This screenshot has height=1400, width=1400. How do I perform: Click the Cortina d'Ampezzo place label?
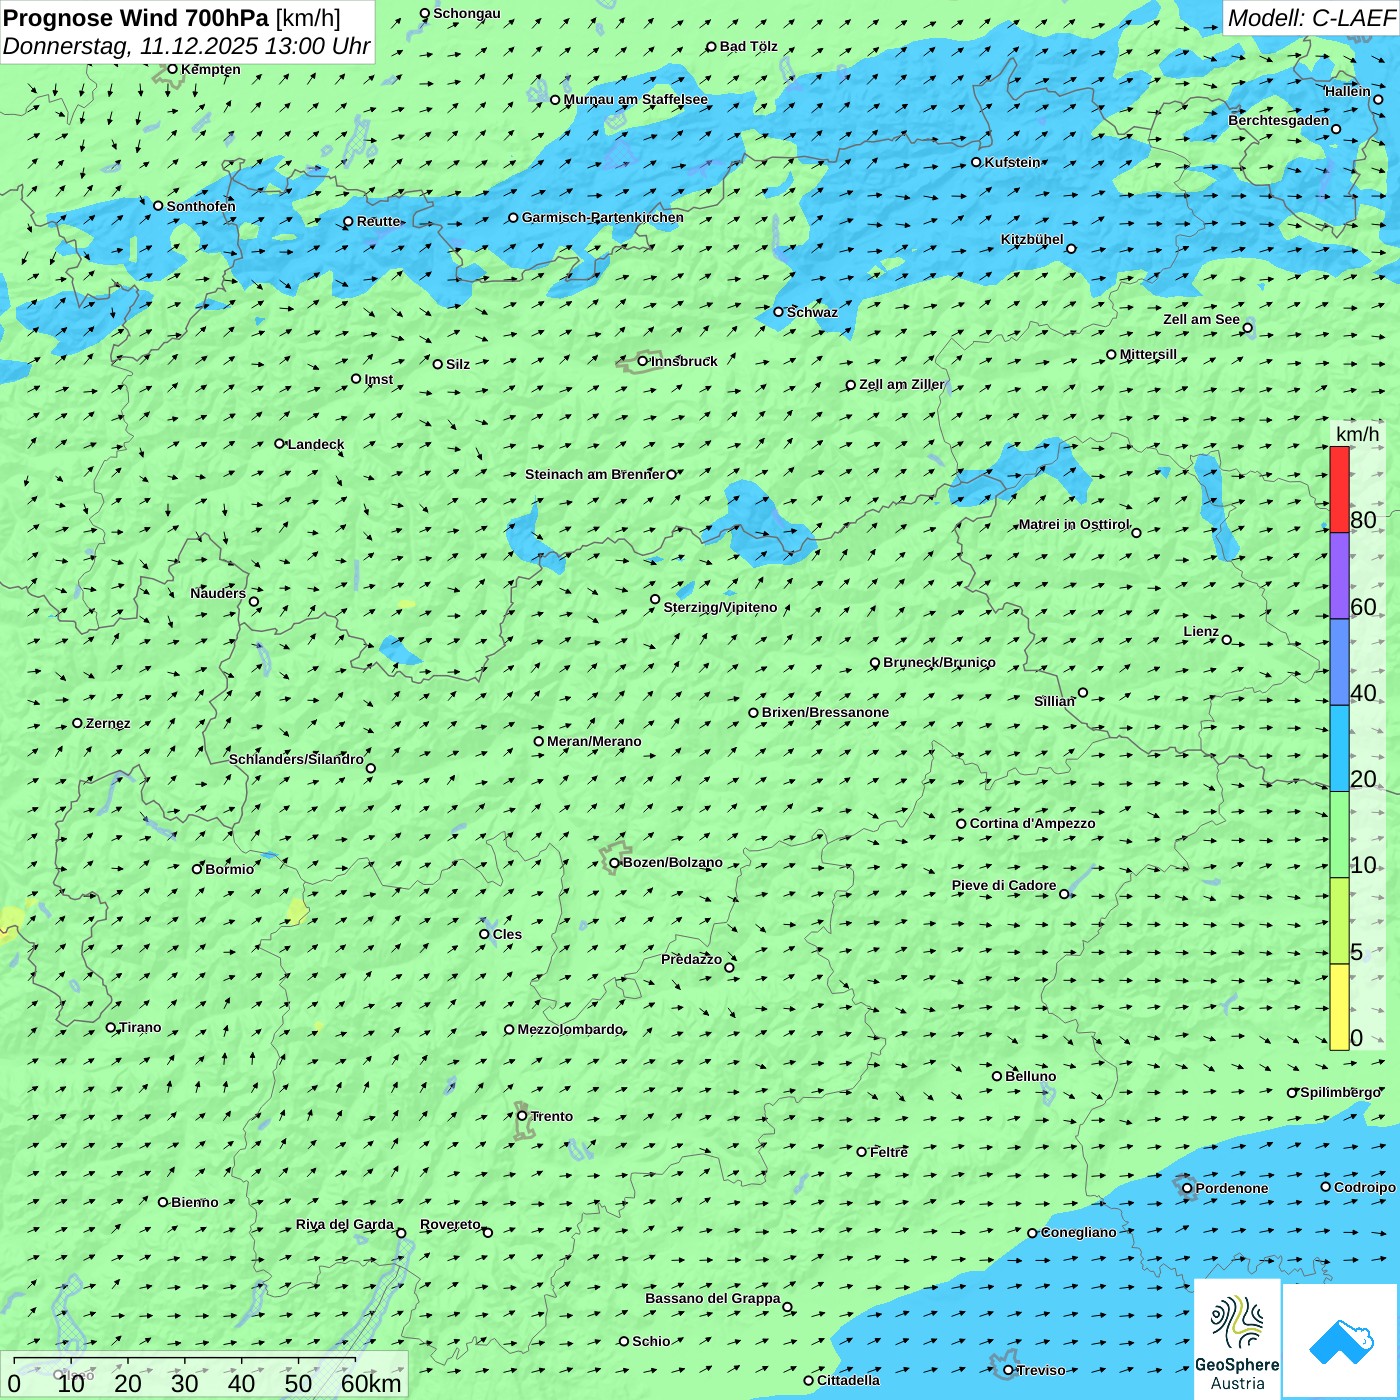[1032, 823]
